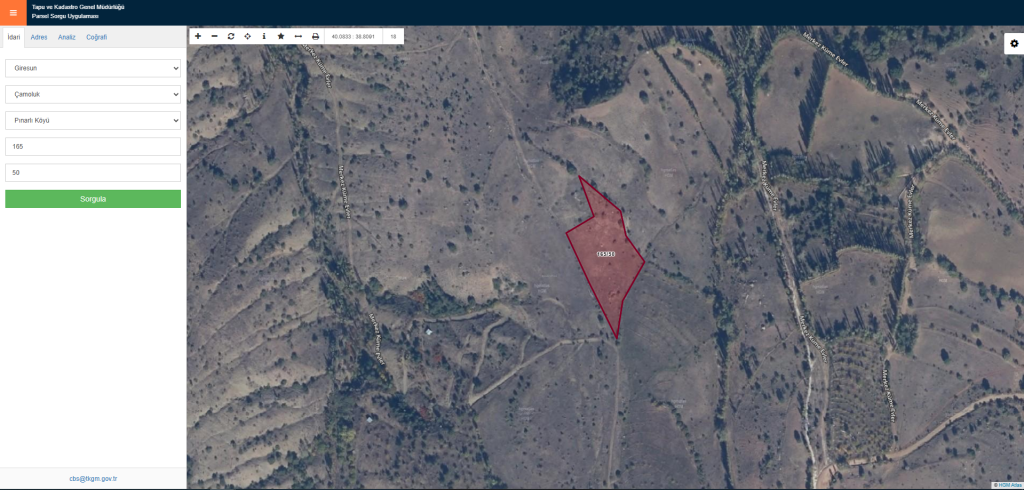Select the measure distance arrow icon
The image size is (1024, 490).
pyautogui.click(x=298, y=36)
